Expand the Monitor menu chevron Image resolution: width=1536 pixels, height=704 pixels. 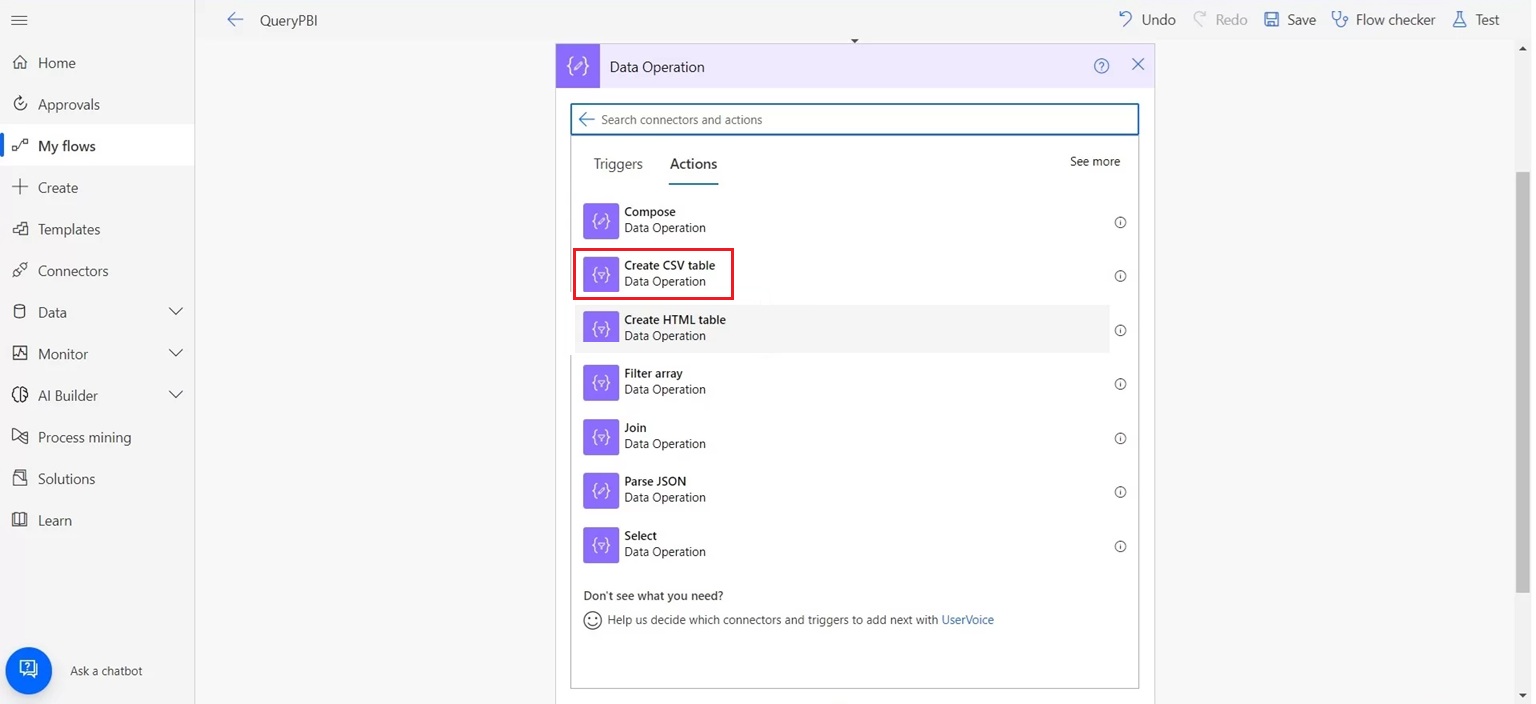[x=176, y=353]
